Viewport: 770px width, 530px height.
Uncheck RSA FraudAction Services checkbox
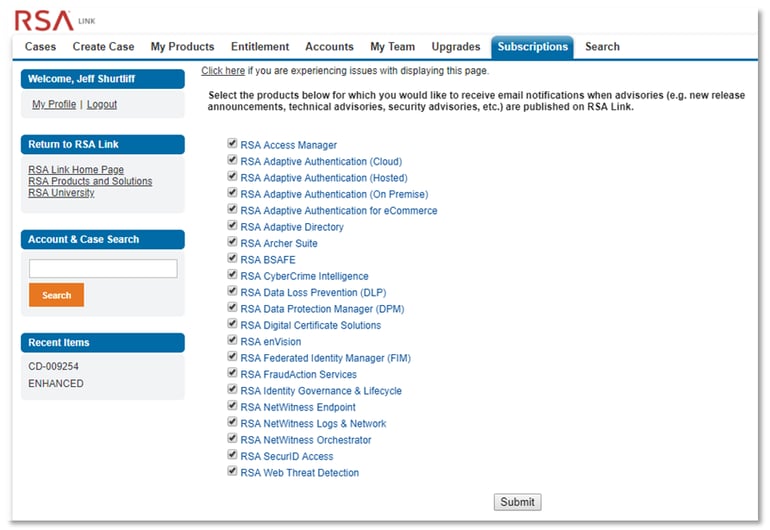[232, 372]
